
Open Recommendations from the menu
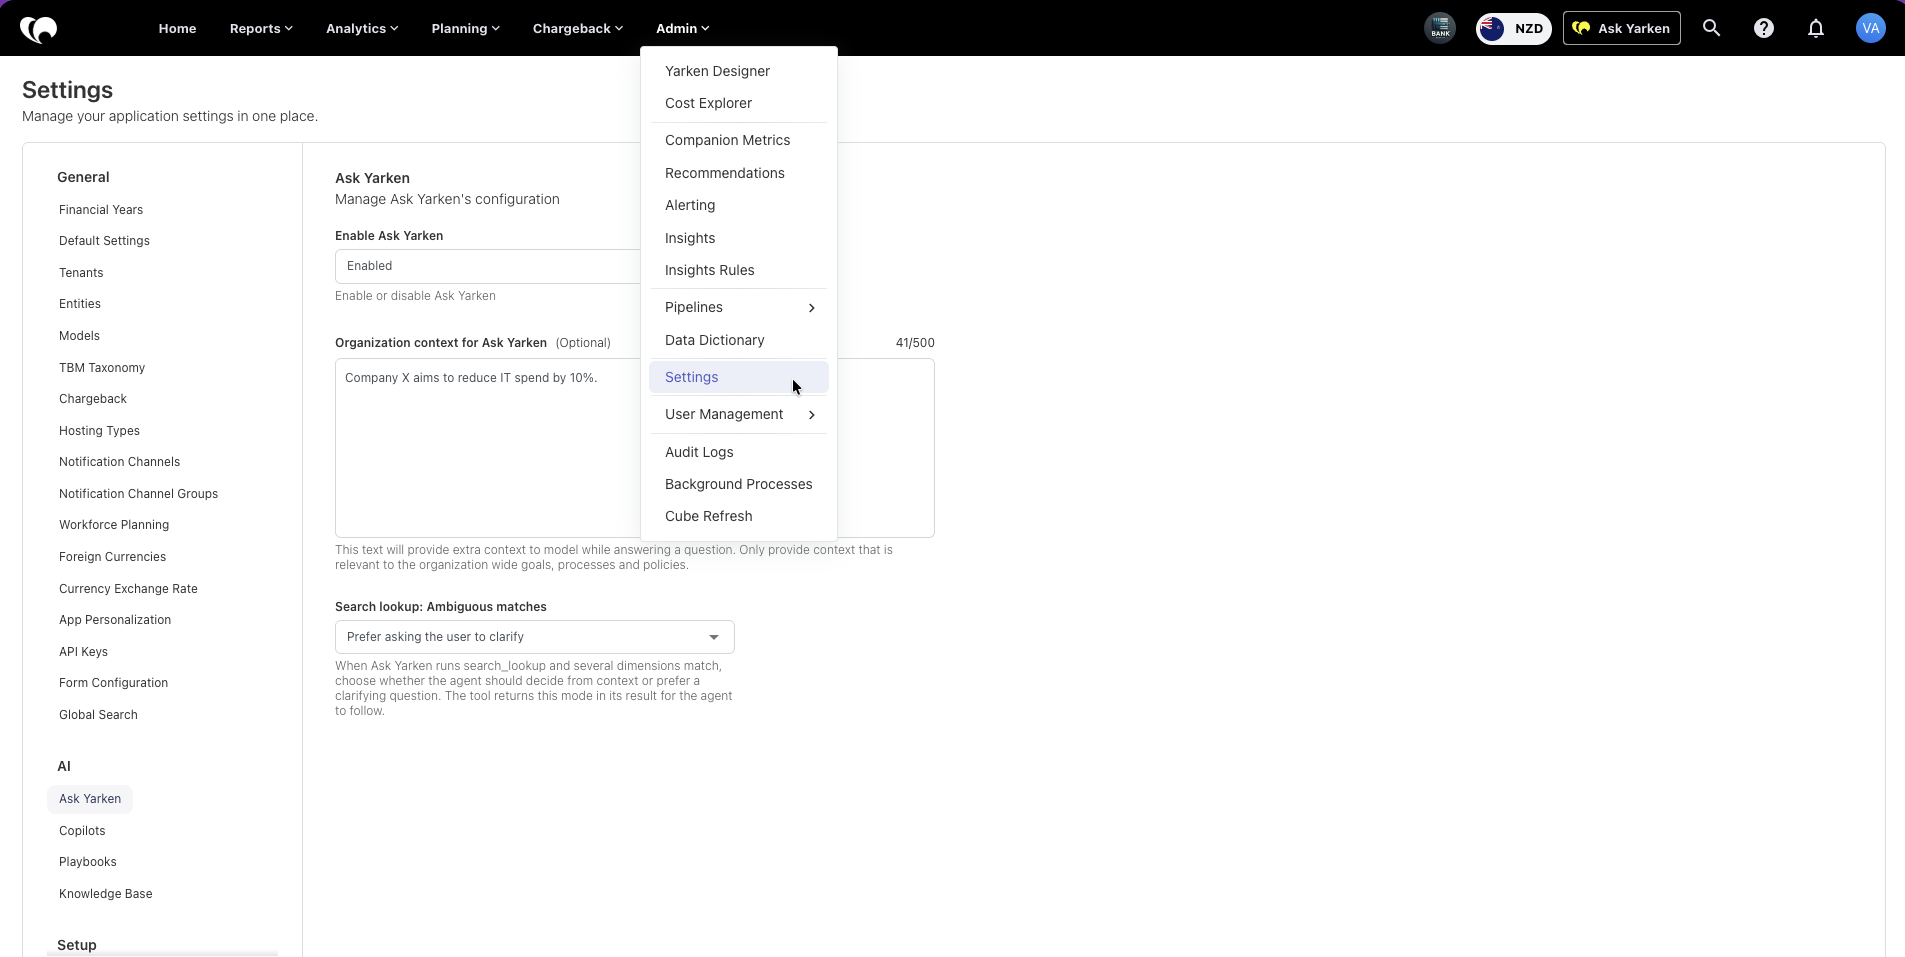point(739,173)
